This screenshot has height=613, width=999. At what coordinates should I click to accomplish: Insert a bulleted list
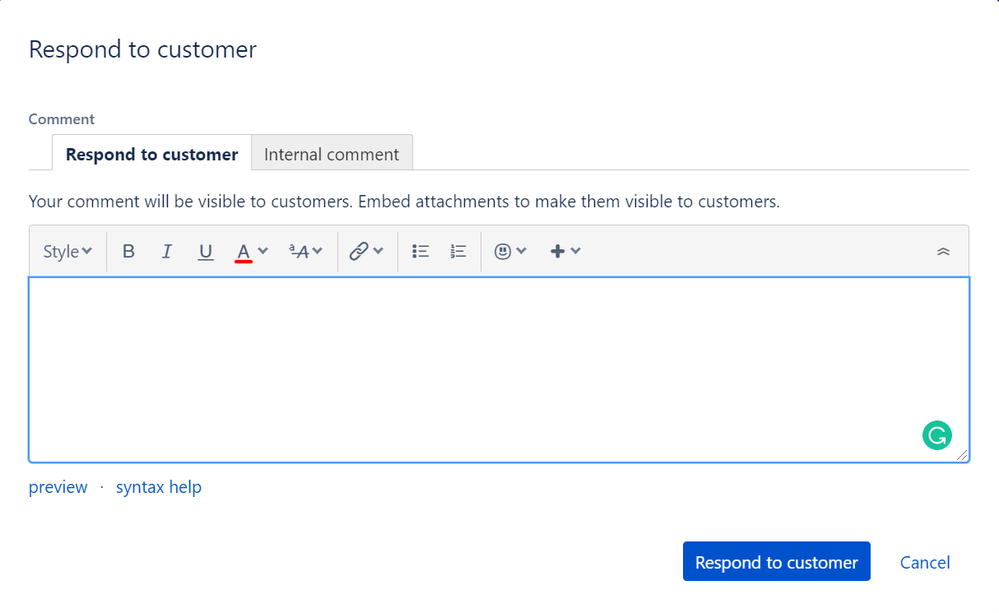[420, 251]
